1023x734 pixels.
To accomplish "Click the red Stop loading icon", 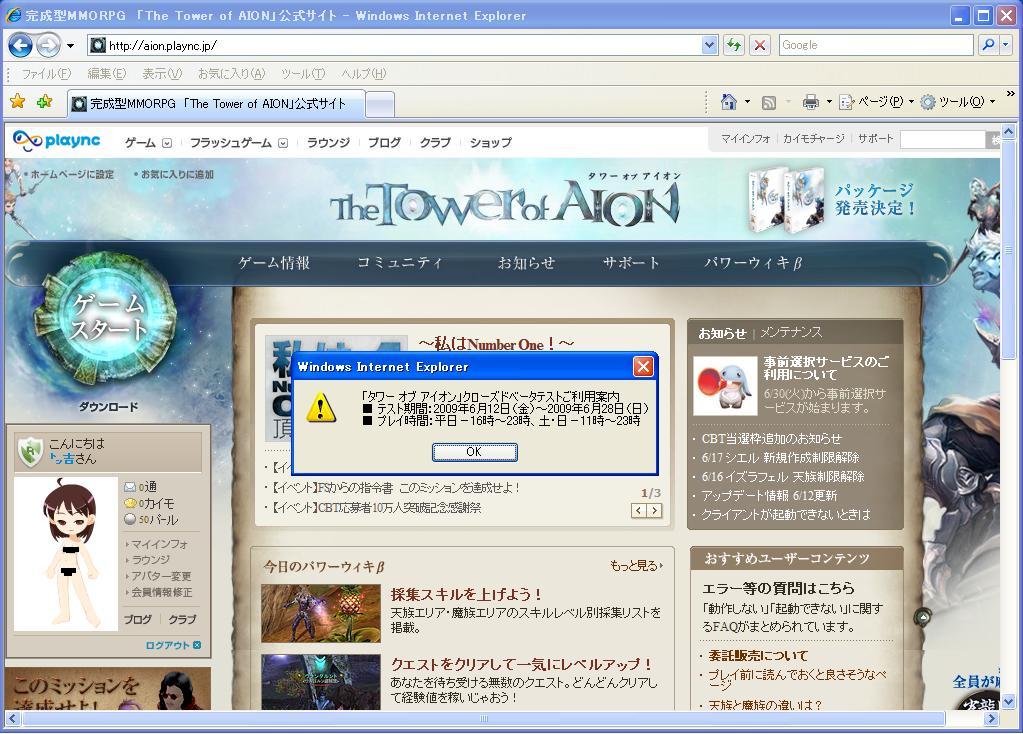I will tap(759, 45).
